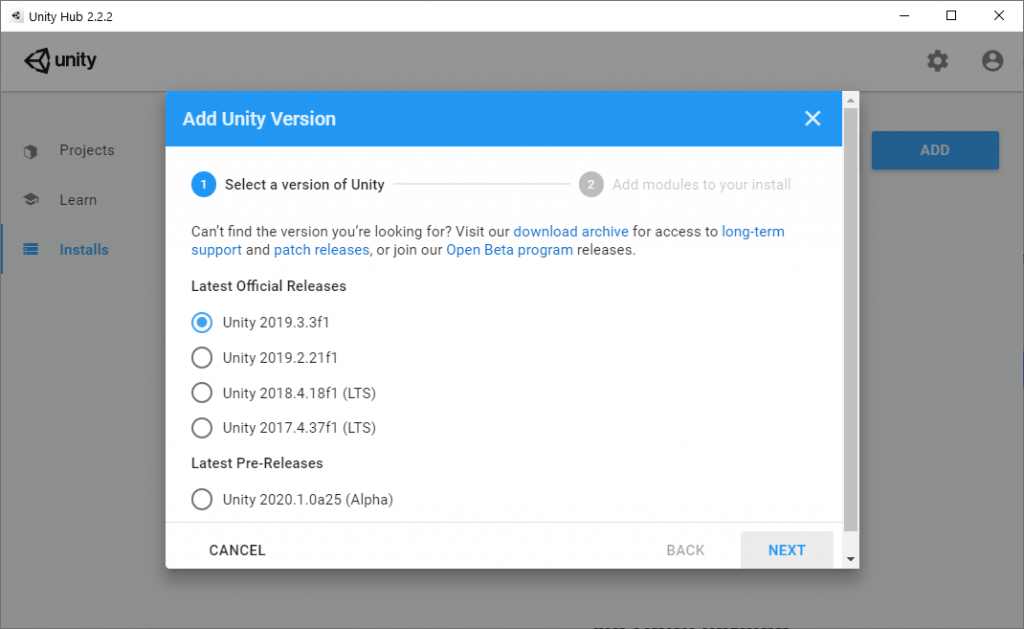The image size is (1024, 629).
Task: Click step 1 circle indicator
Action: pyautogui.click(x=203, y=185)
